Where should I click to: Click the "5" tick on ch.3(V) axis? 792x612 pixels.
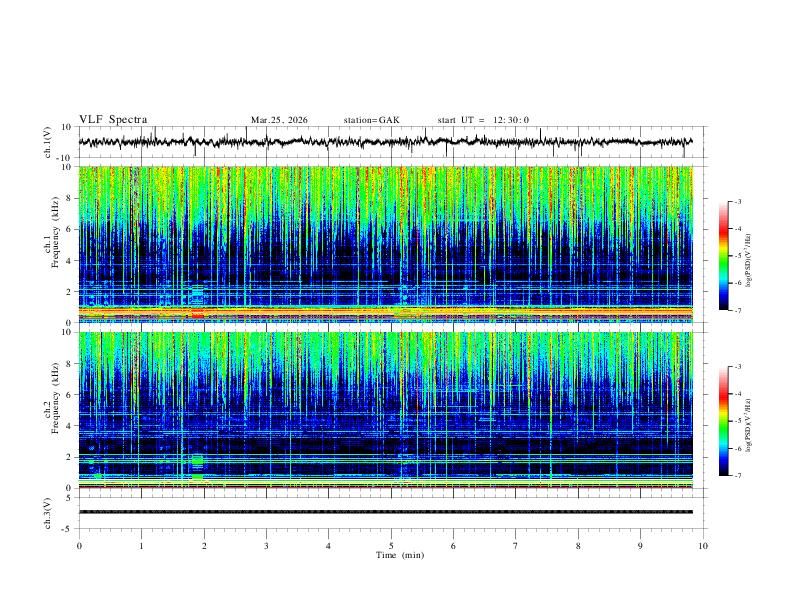pyautogui.click(x=69, y=498)
